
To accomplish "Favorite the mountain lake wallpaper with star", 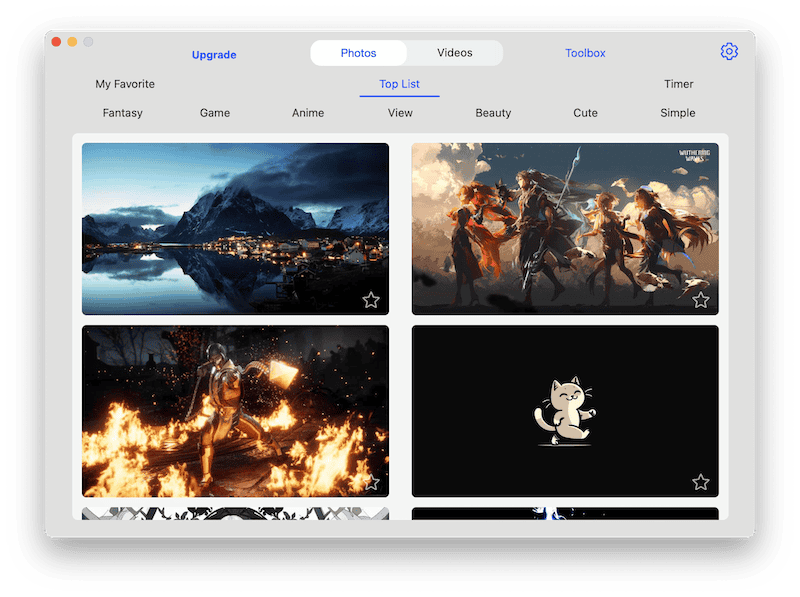I will 371,300.
